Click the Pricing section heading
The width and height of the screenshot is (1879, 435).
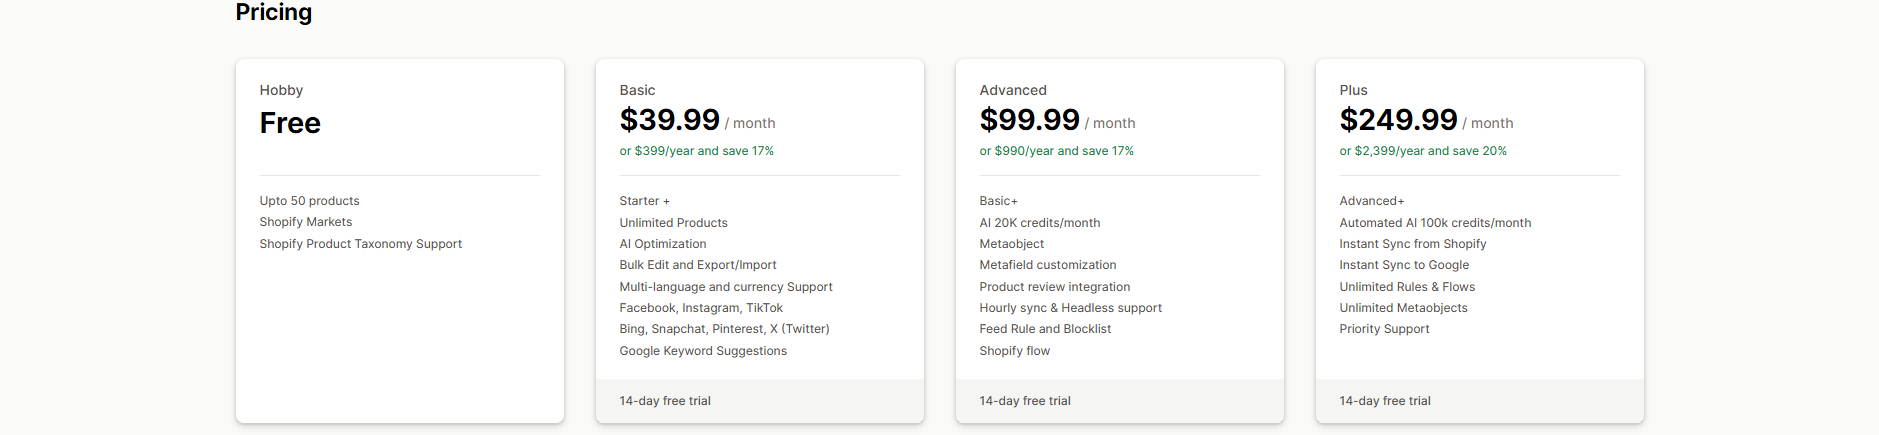pyautogui.click(x=273, y=12)
